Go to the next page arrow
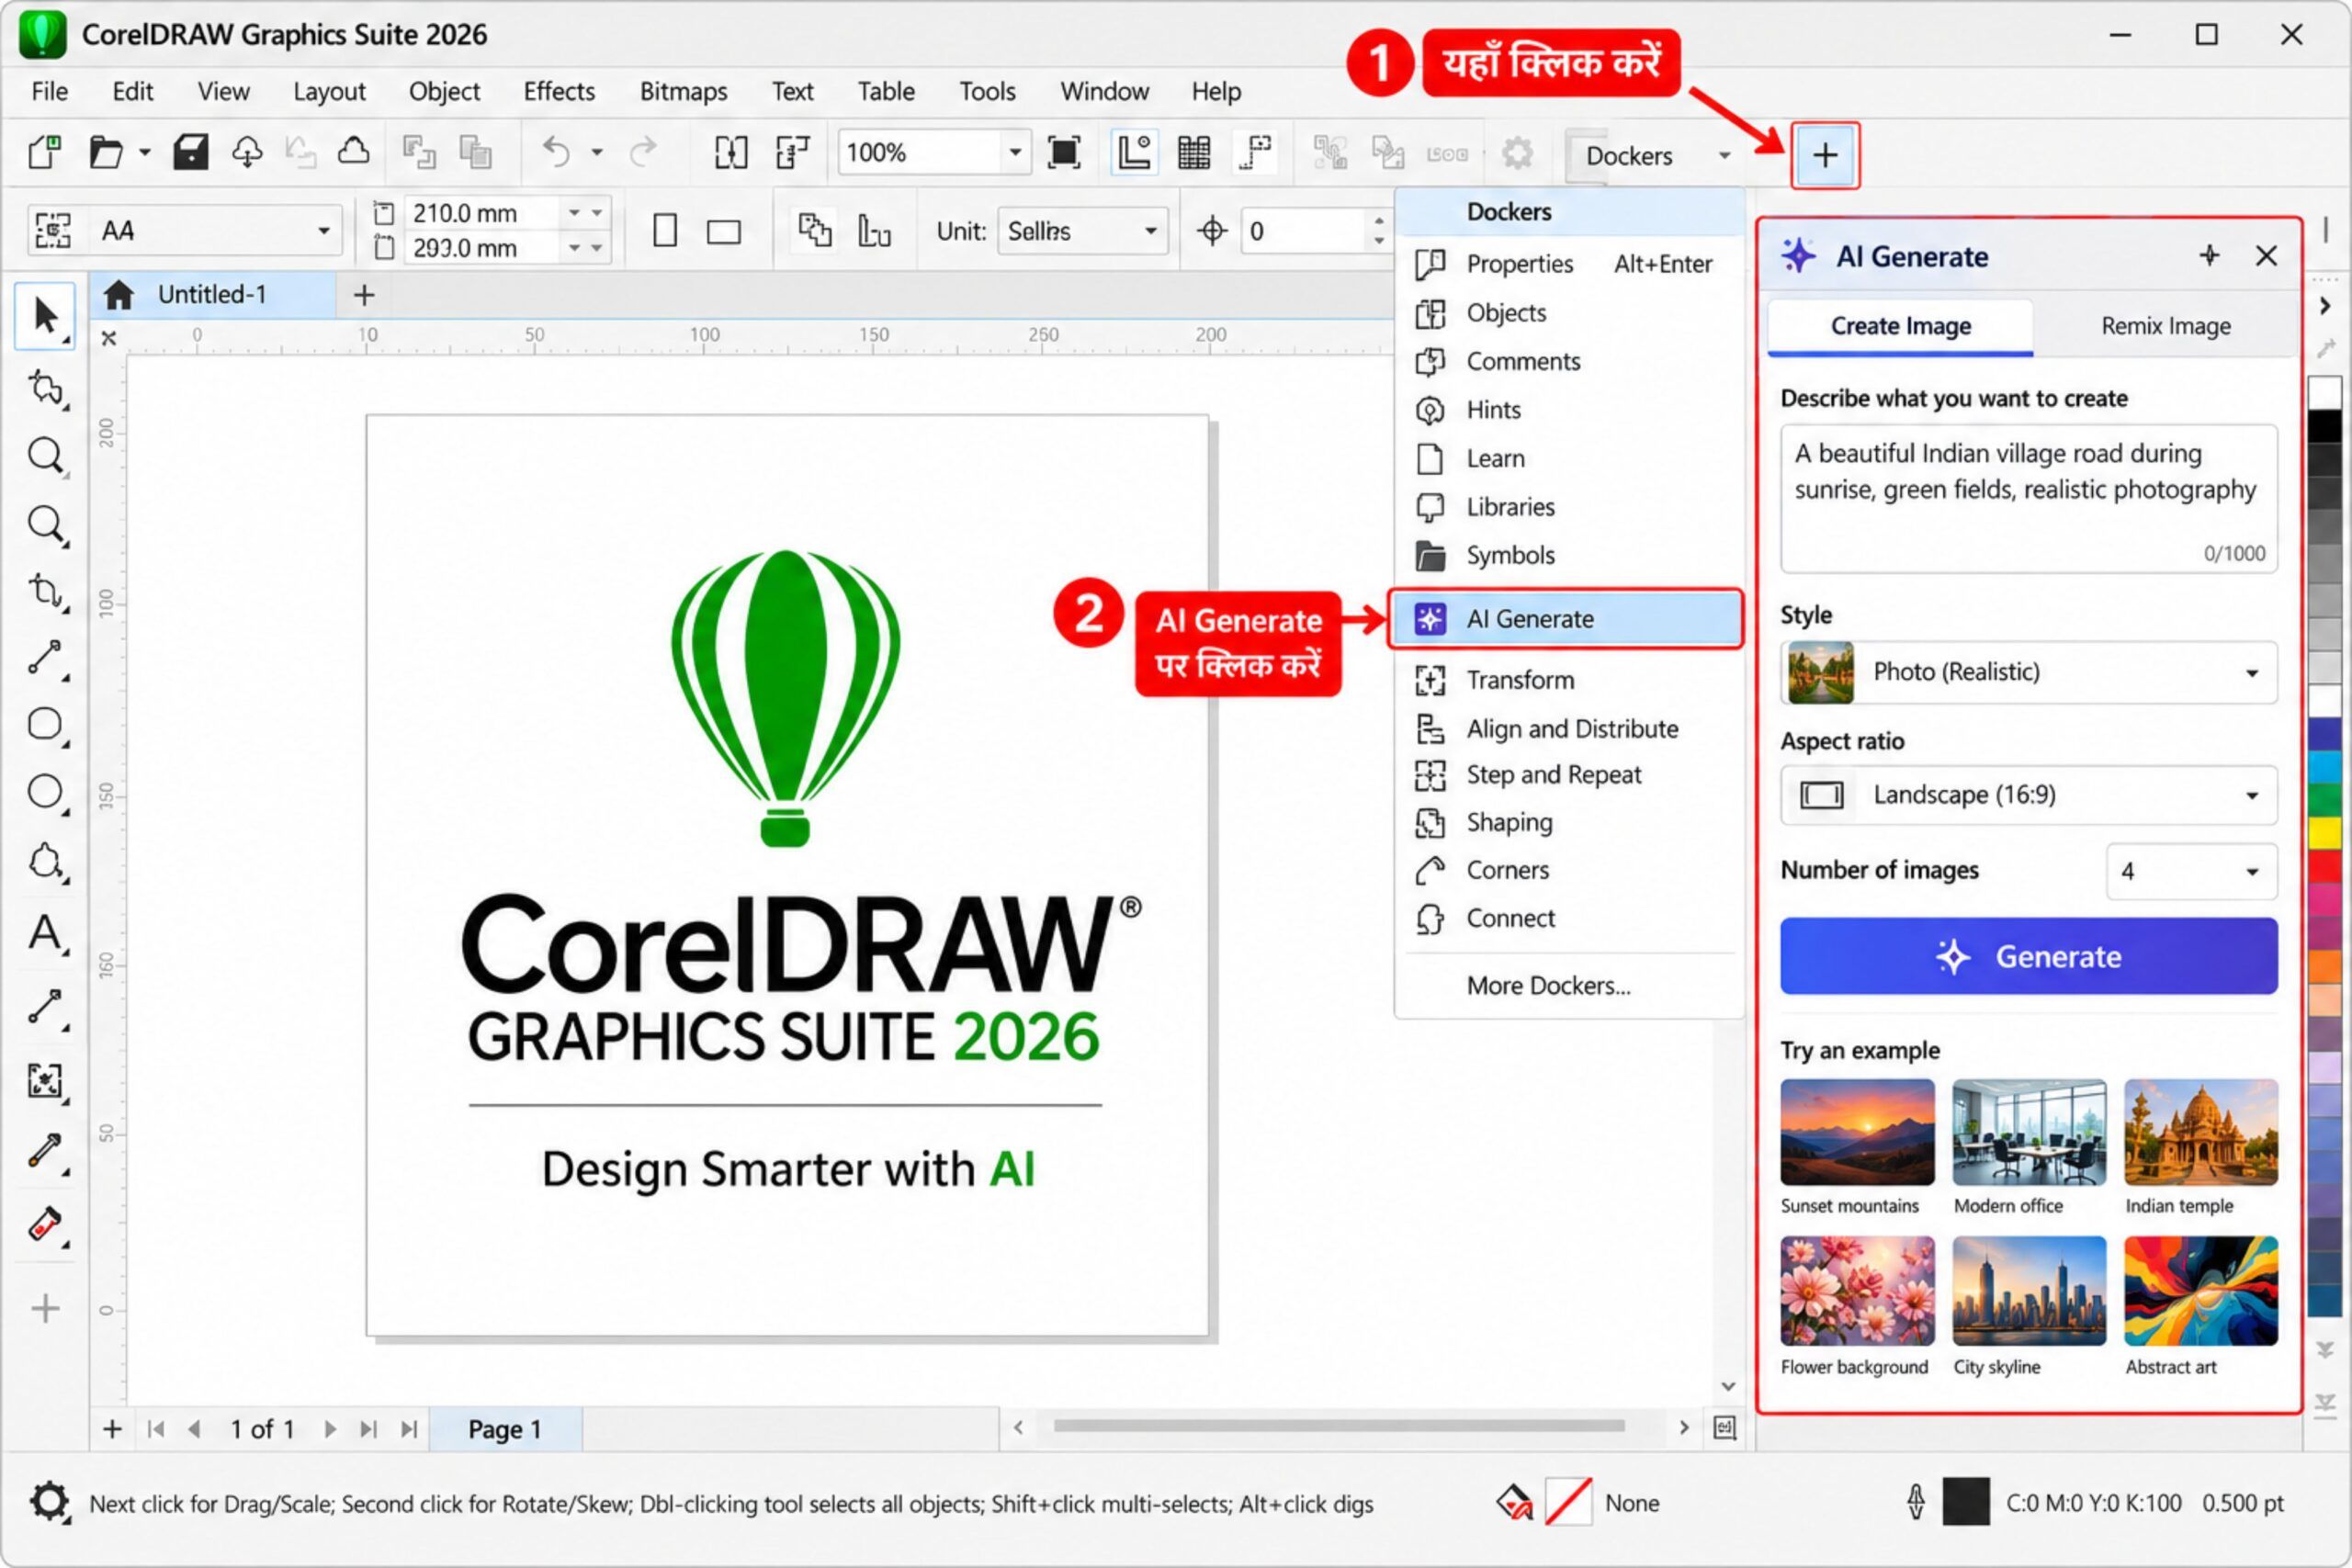Image resolution: width=2352 pixels, height=1568 pixels. (x=329, y=1429)
